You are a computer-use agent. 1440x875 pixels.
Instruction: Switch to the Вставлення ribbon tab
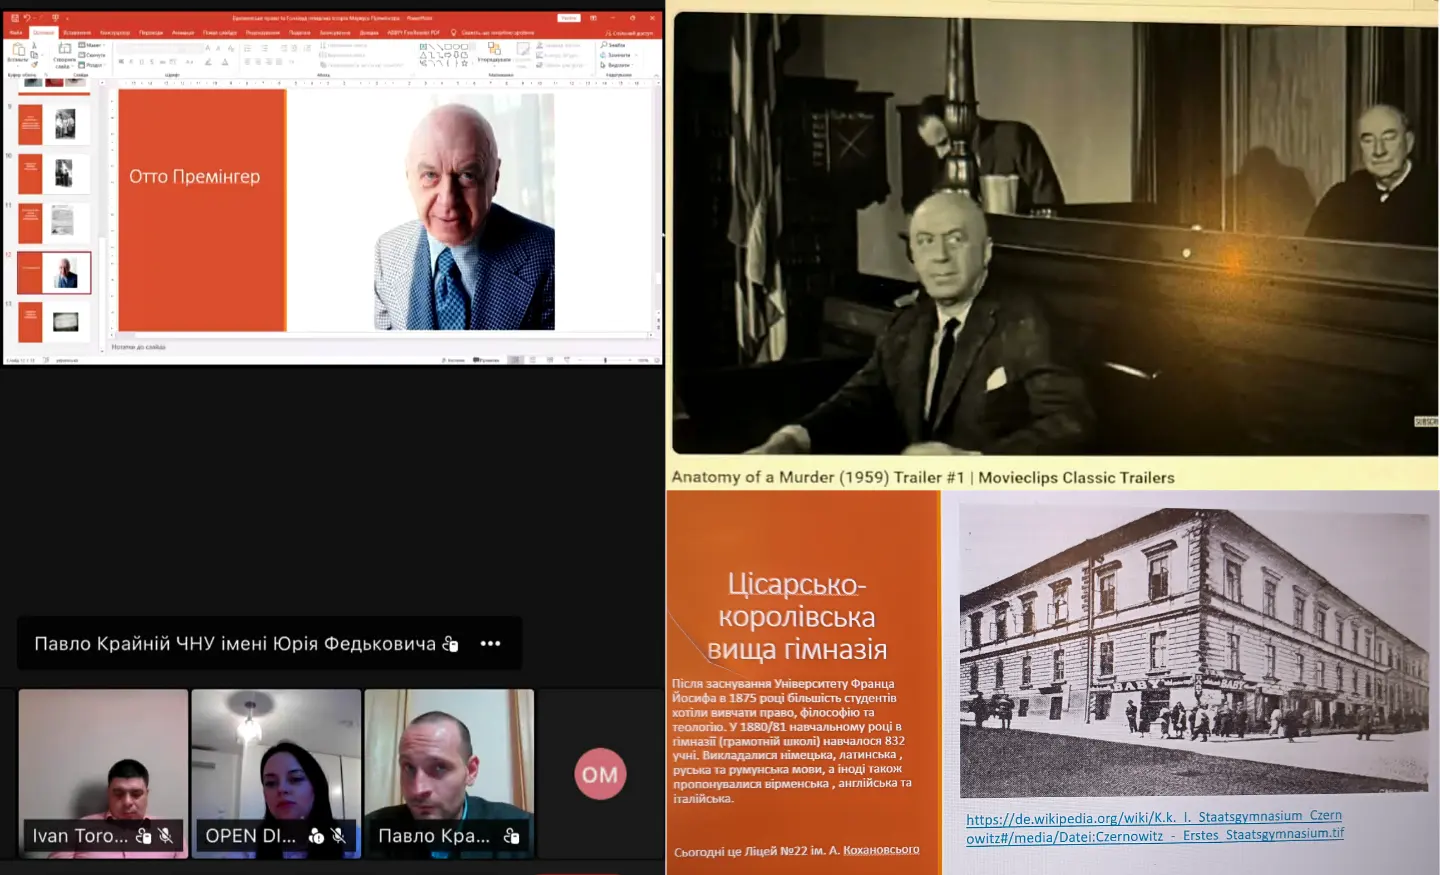click(77, 32)
